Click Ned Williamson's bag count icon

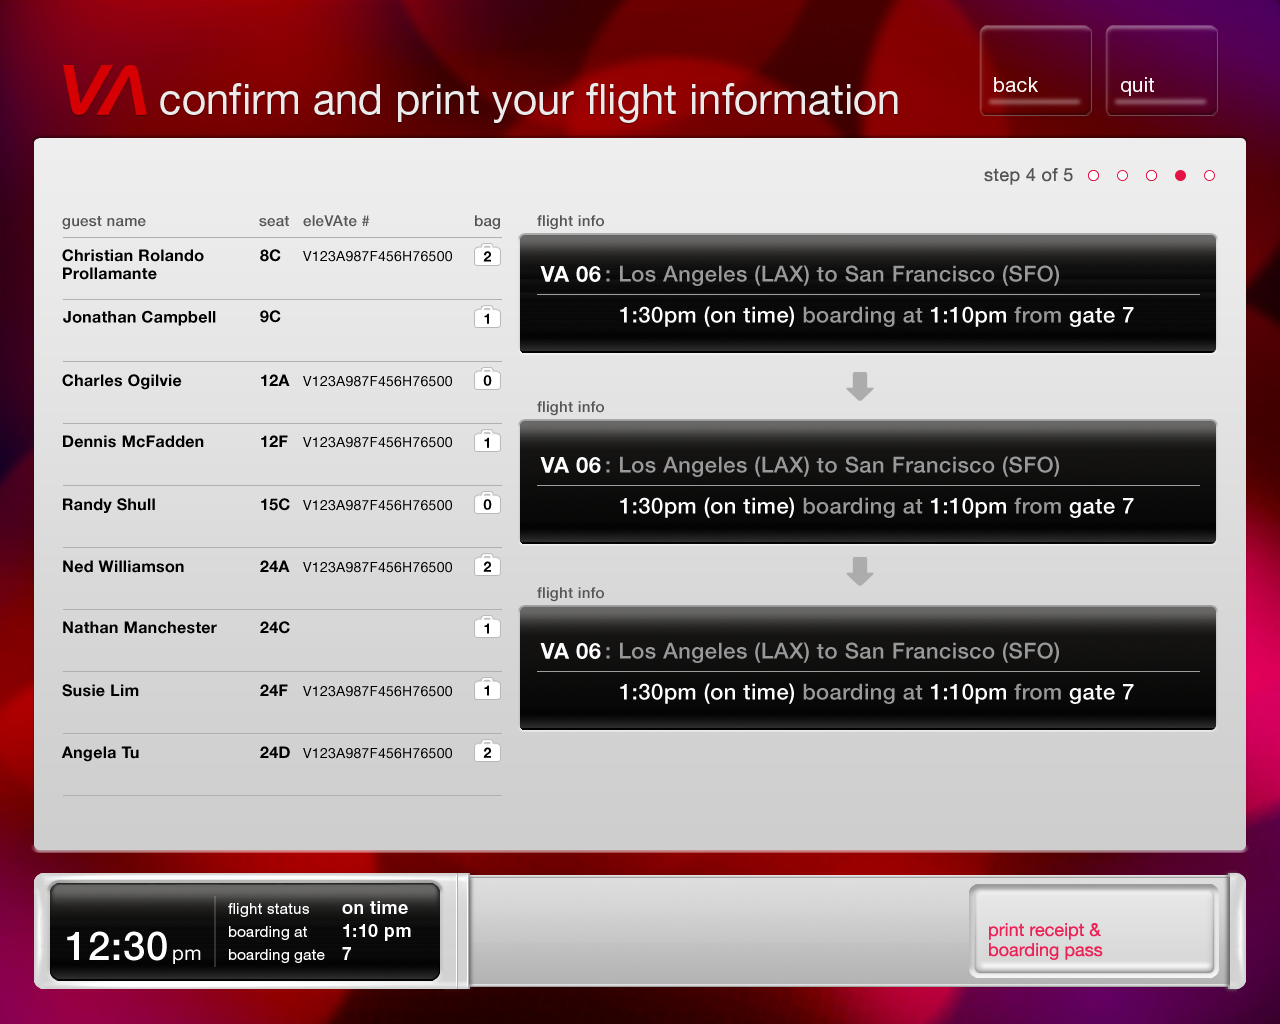click(487, 565)
